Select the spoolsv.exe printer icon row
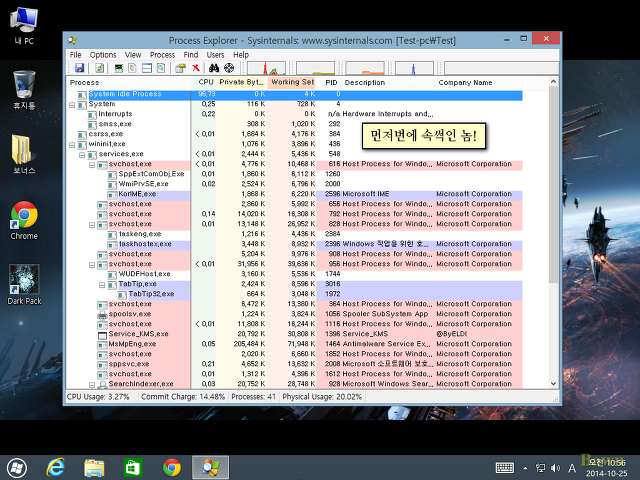This screenshot has height=480, width=640. (x=294, y=314)
